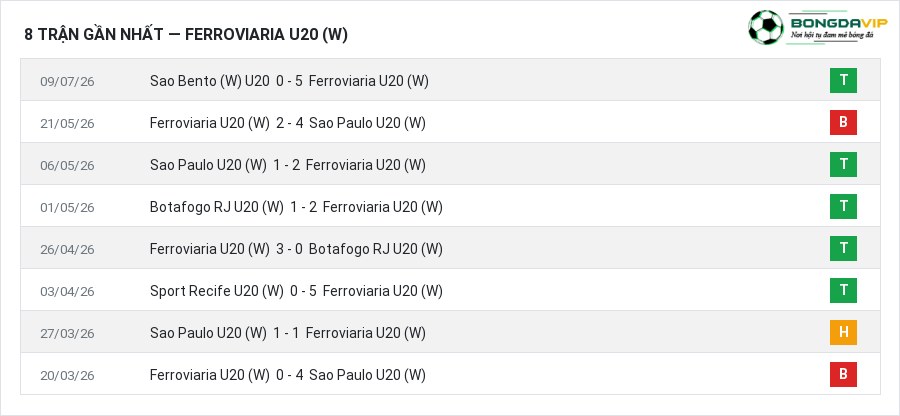Click the red B badge for 21/05/26 match
Image resolution: width=900 pixels, height=416 pixels.
(843, 122)
